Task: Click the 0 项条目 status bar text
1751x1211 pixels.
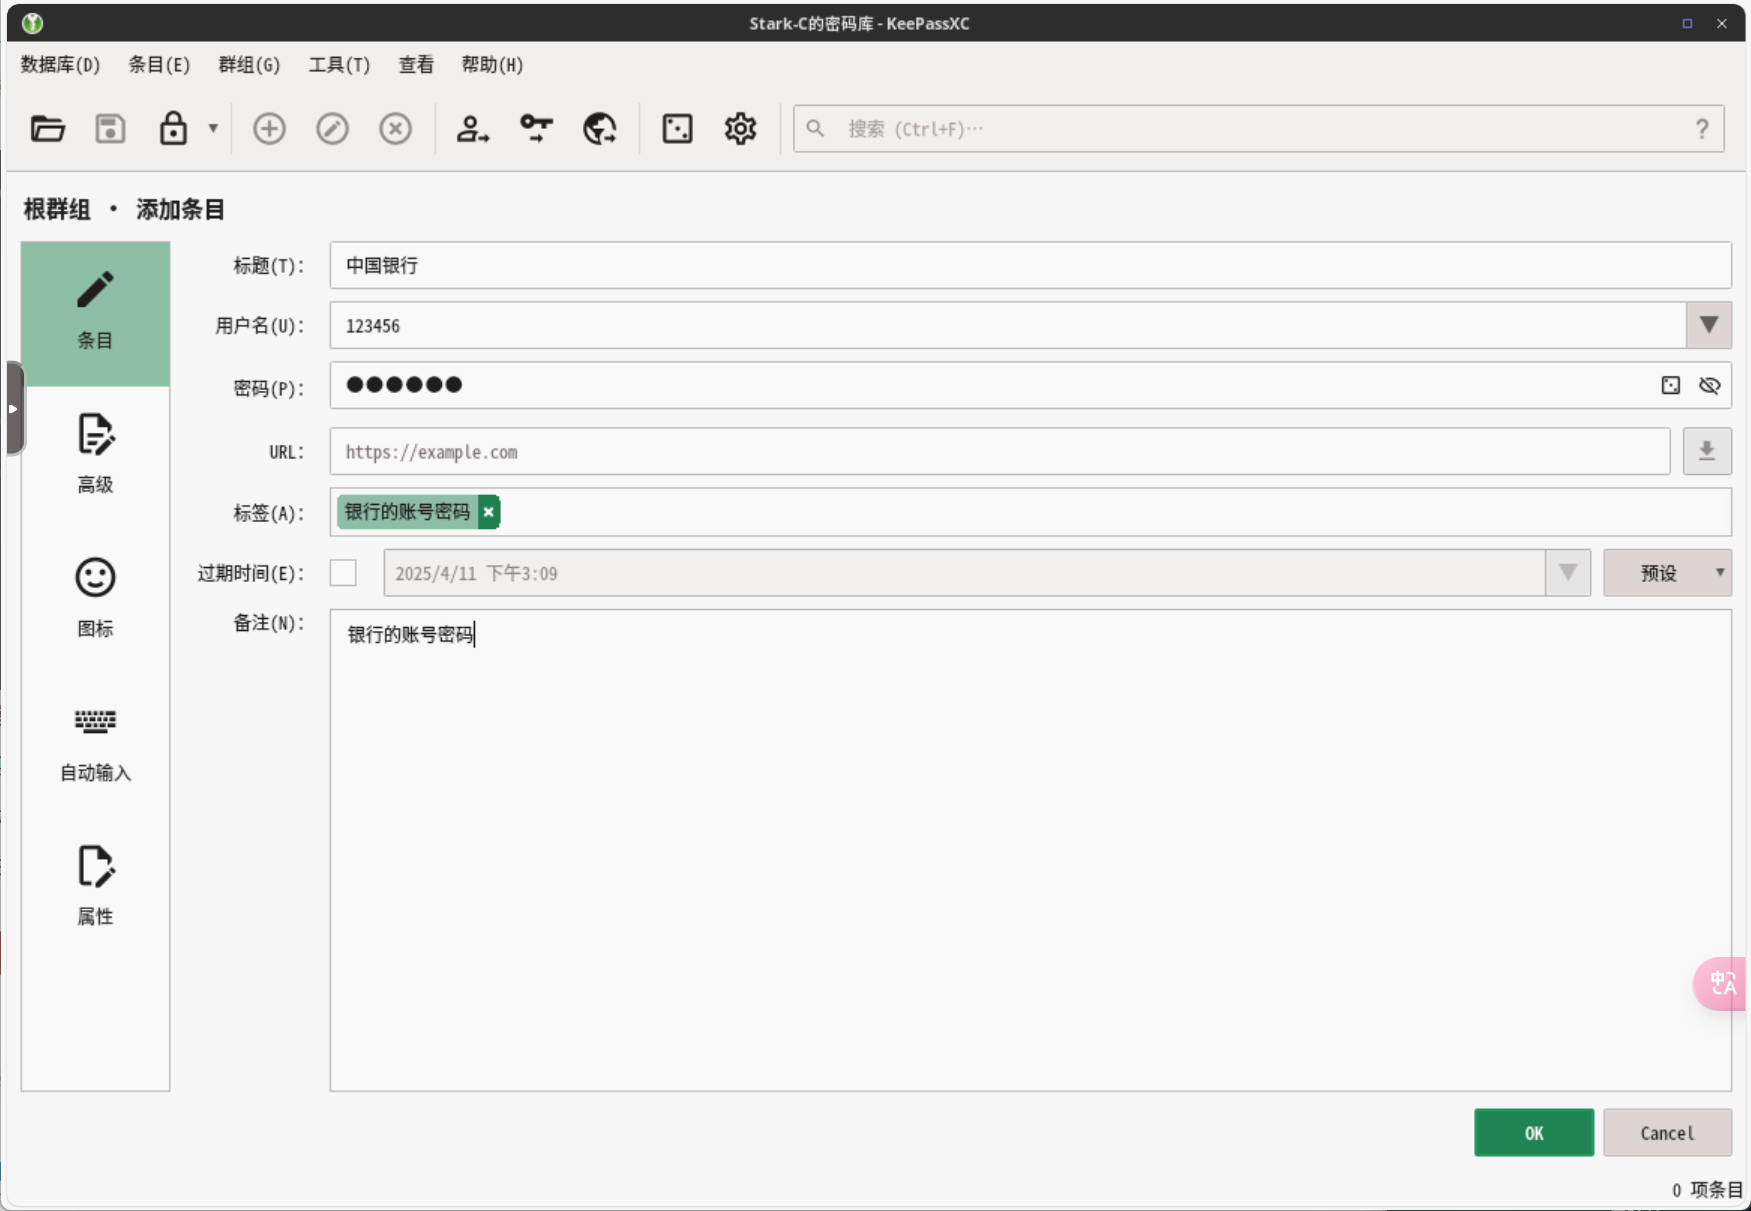Action: pos(1707,1189)
